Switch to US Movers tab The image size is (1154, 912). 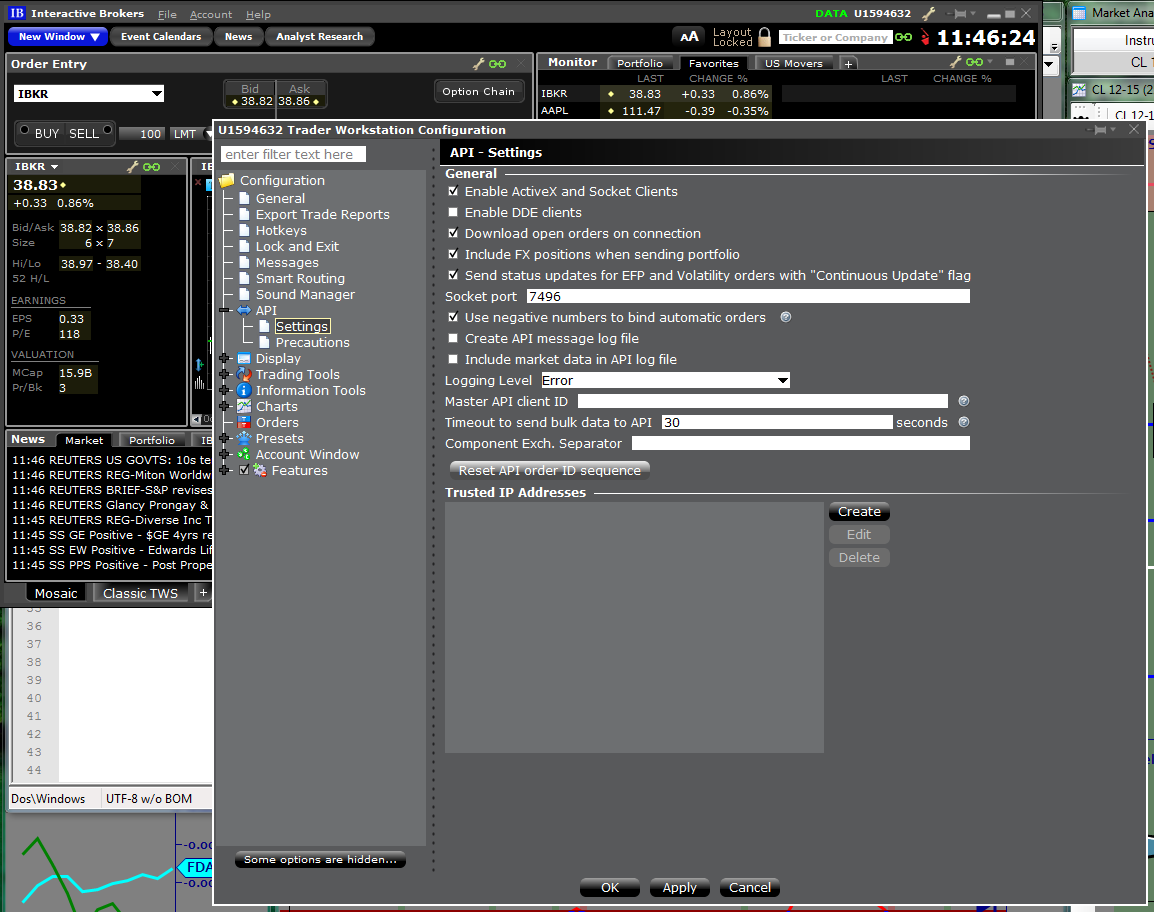point(793,63)
